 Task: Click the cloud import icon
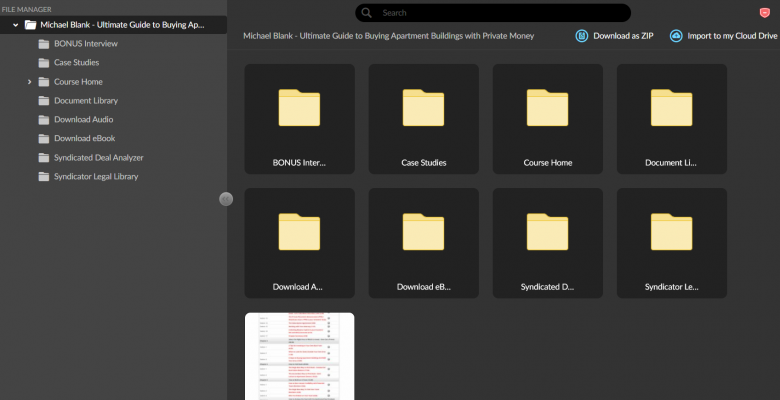click(x=676, y=36)
